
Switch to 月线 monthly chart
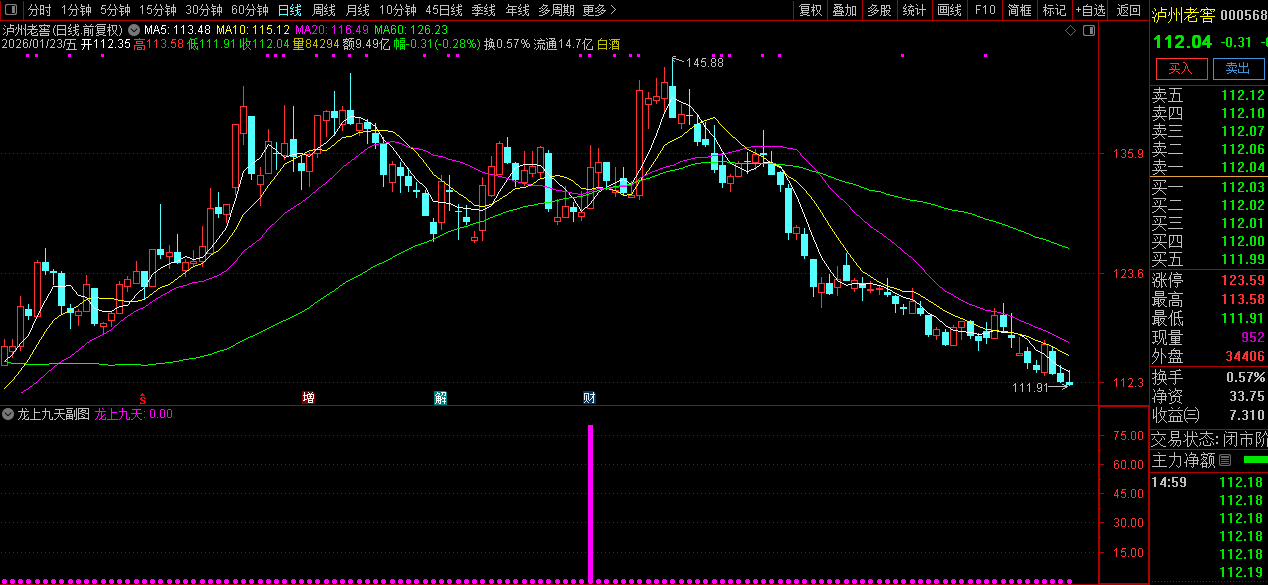point(358,10)
